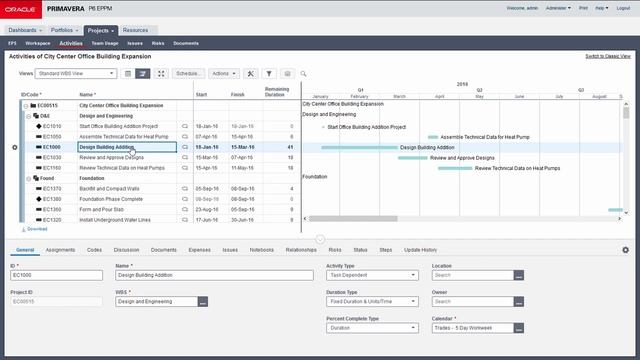Open discussion icon for EC1030 row
Image resolution: width=640 pixels, height=360 pixels.
185,158
